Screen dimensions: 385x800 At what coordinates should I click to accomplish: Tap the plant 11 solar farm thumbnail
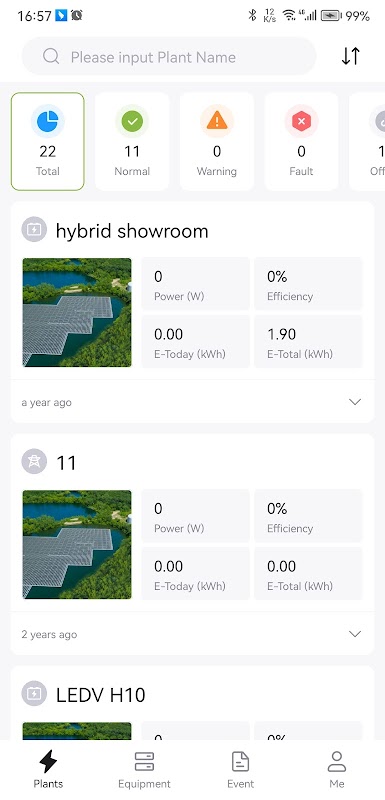pos(77,544)
